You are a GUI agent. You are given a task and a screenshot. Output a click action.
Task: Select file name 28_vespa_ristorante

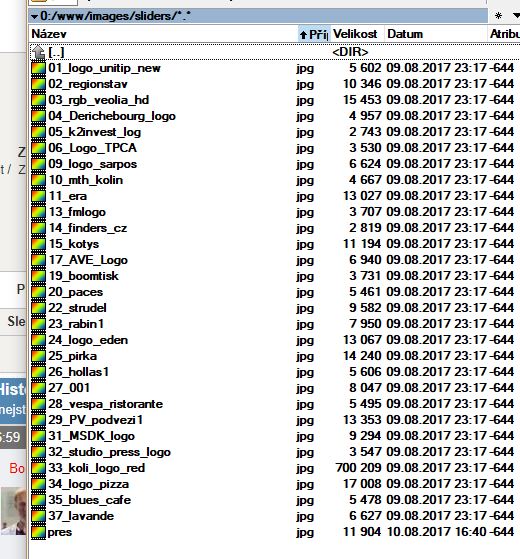tap(105, 404)
